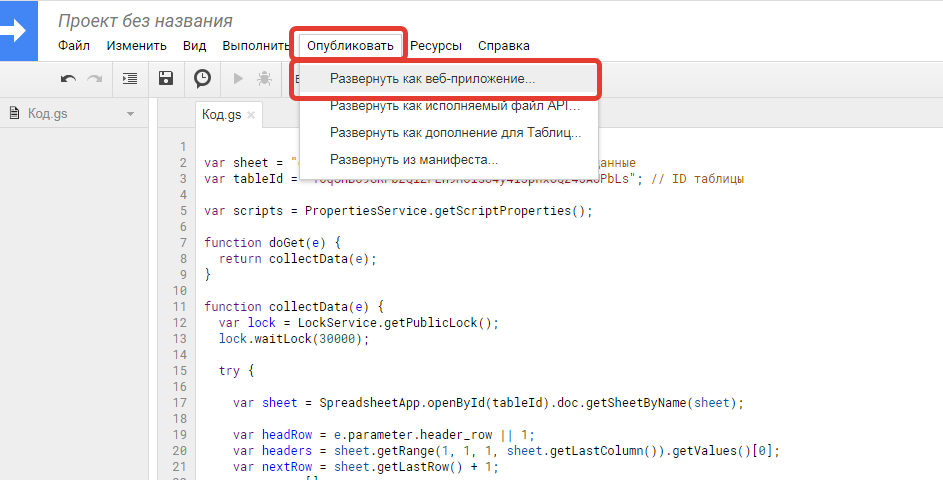Click the Apps Script blue arrow logo
The width and height of the screenshot is (943, 480).
coord(18,30)
